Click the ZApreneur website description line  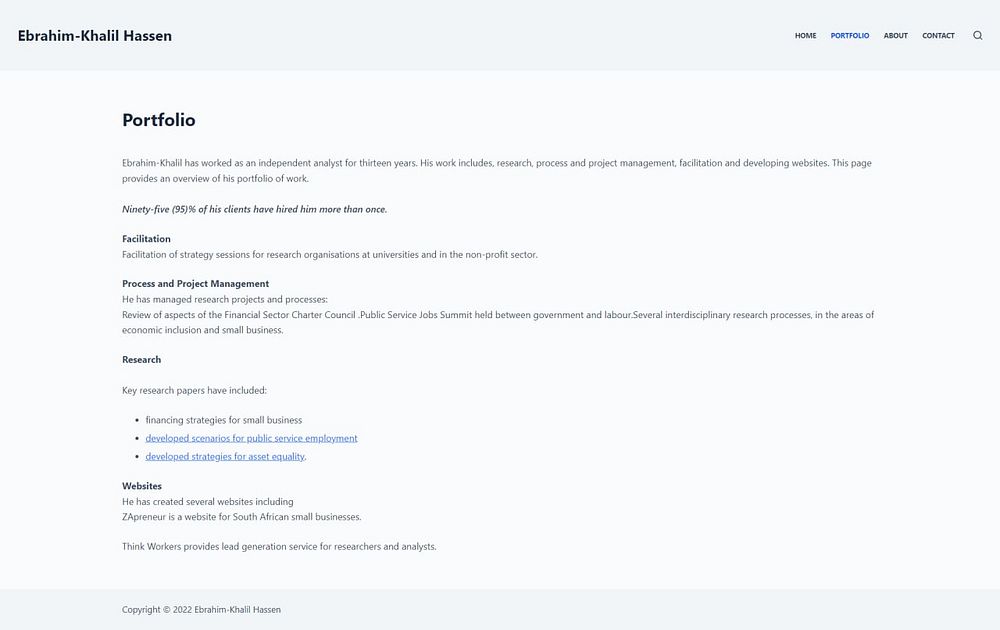pyautogui.click(x=241, y=517)
